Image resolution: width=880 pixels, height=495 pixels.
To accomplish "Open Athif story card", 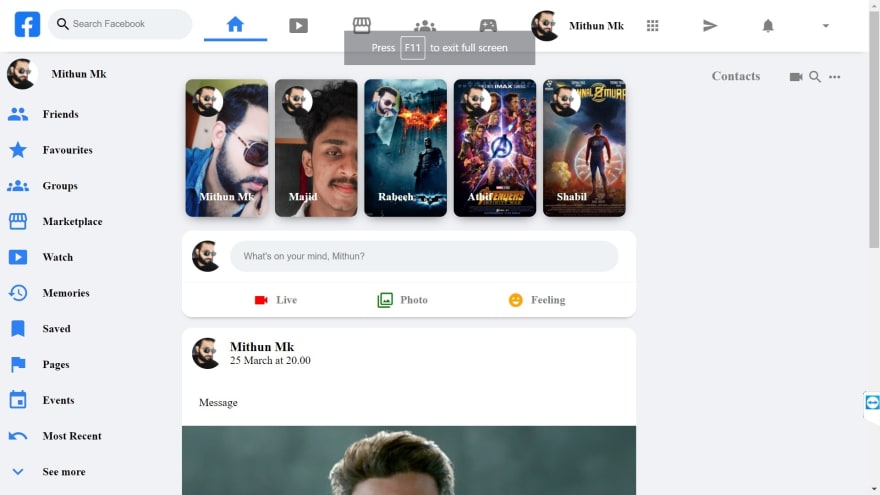I will coord(494,148).
